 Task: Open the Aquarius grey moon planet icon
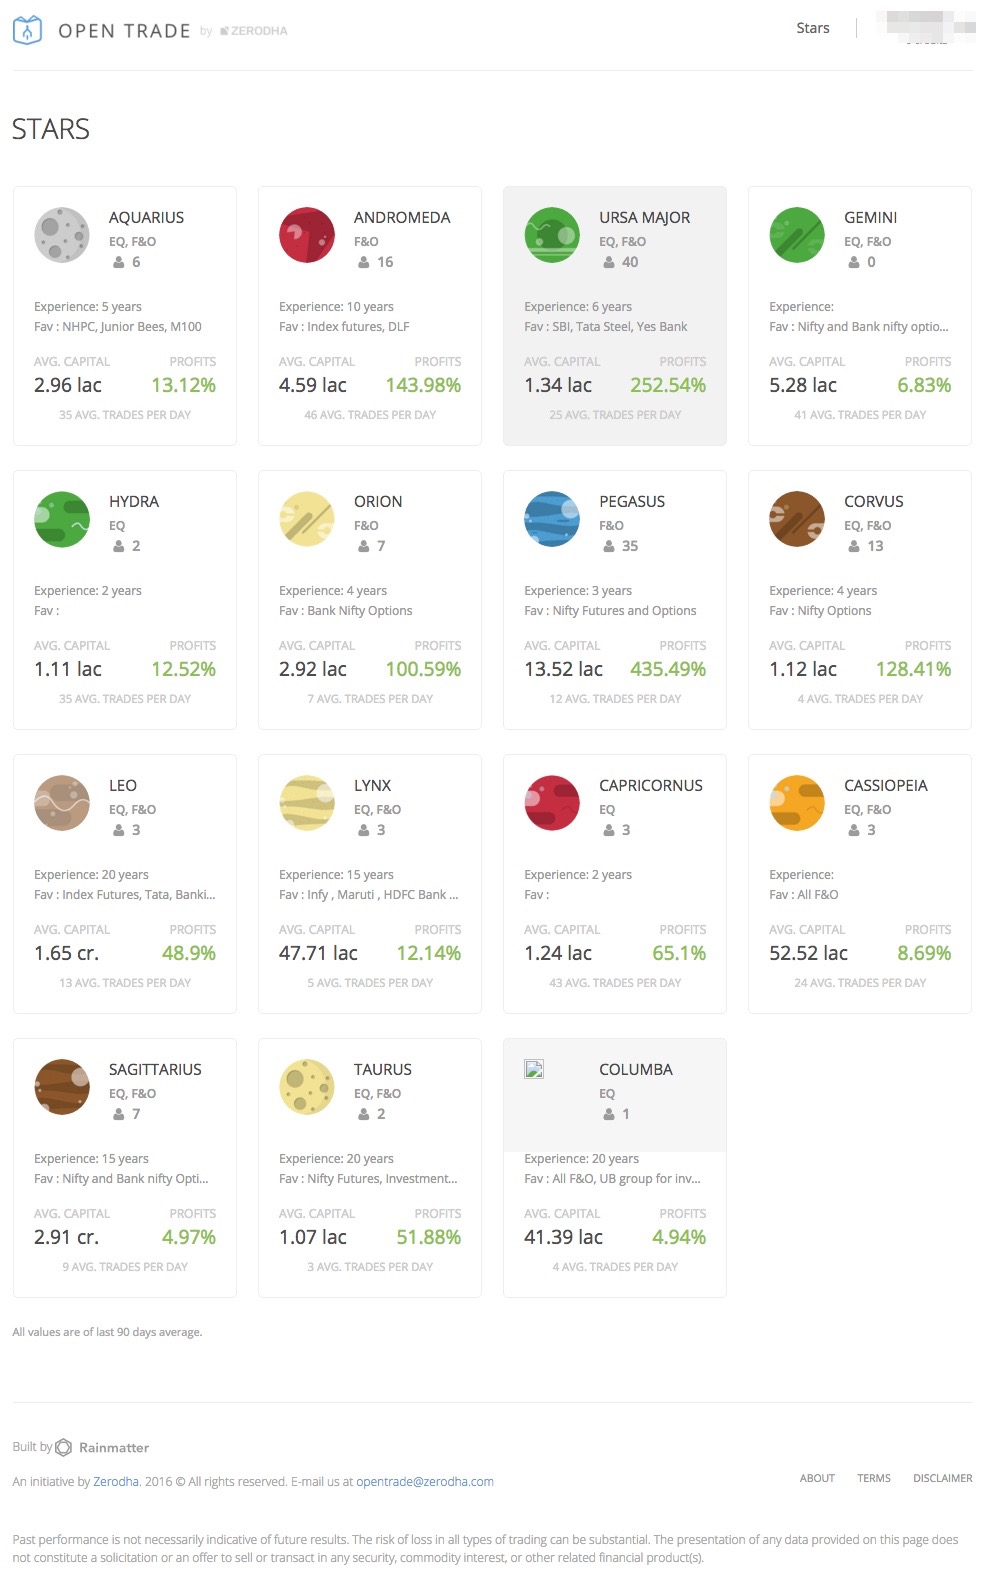[62, 235]
